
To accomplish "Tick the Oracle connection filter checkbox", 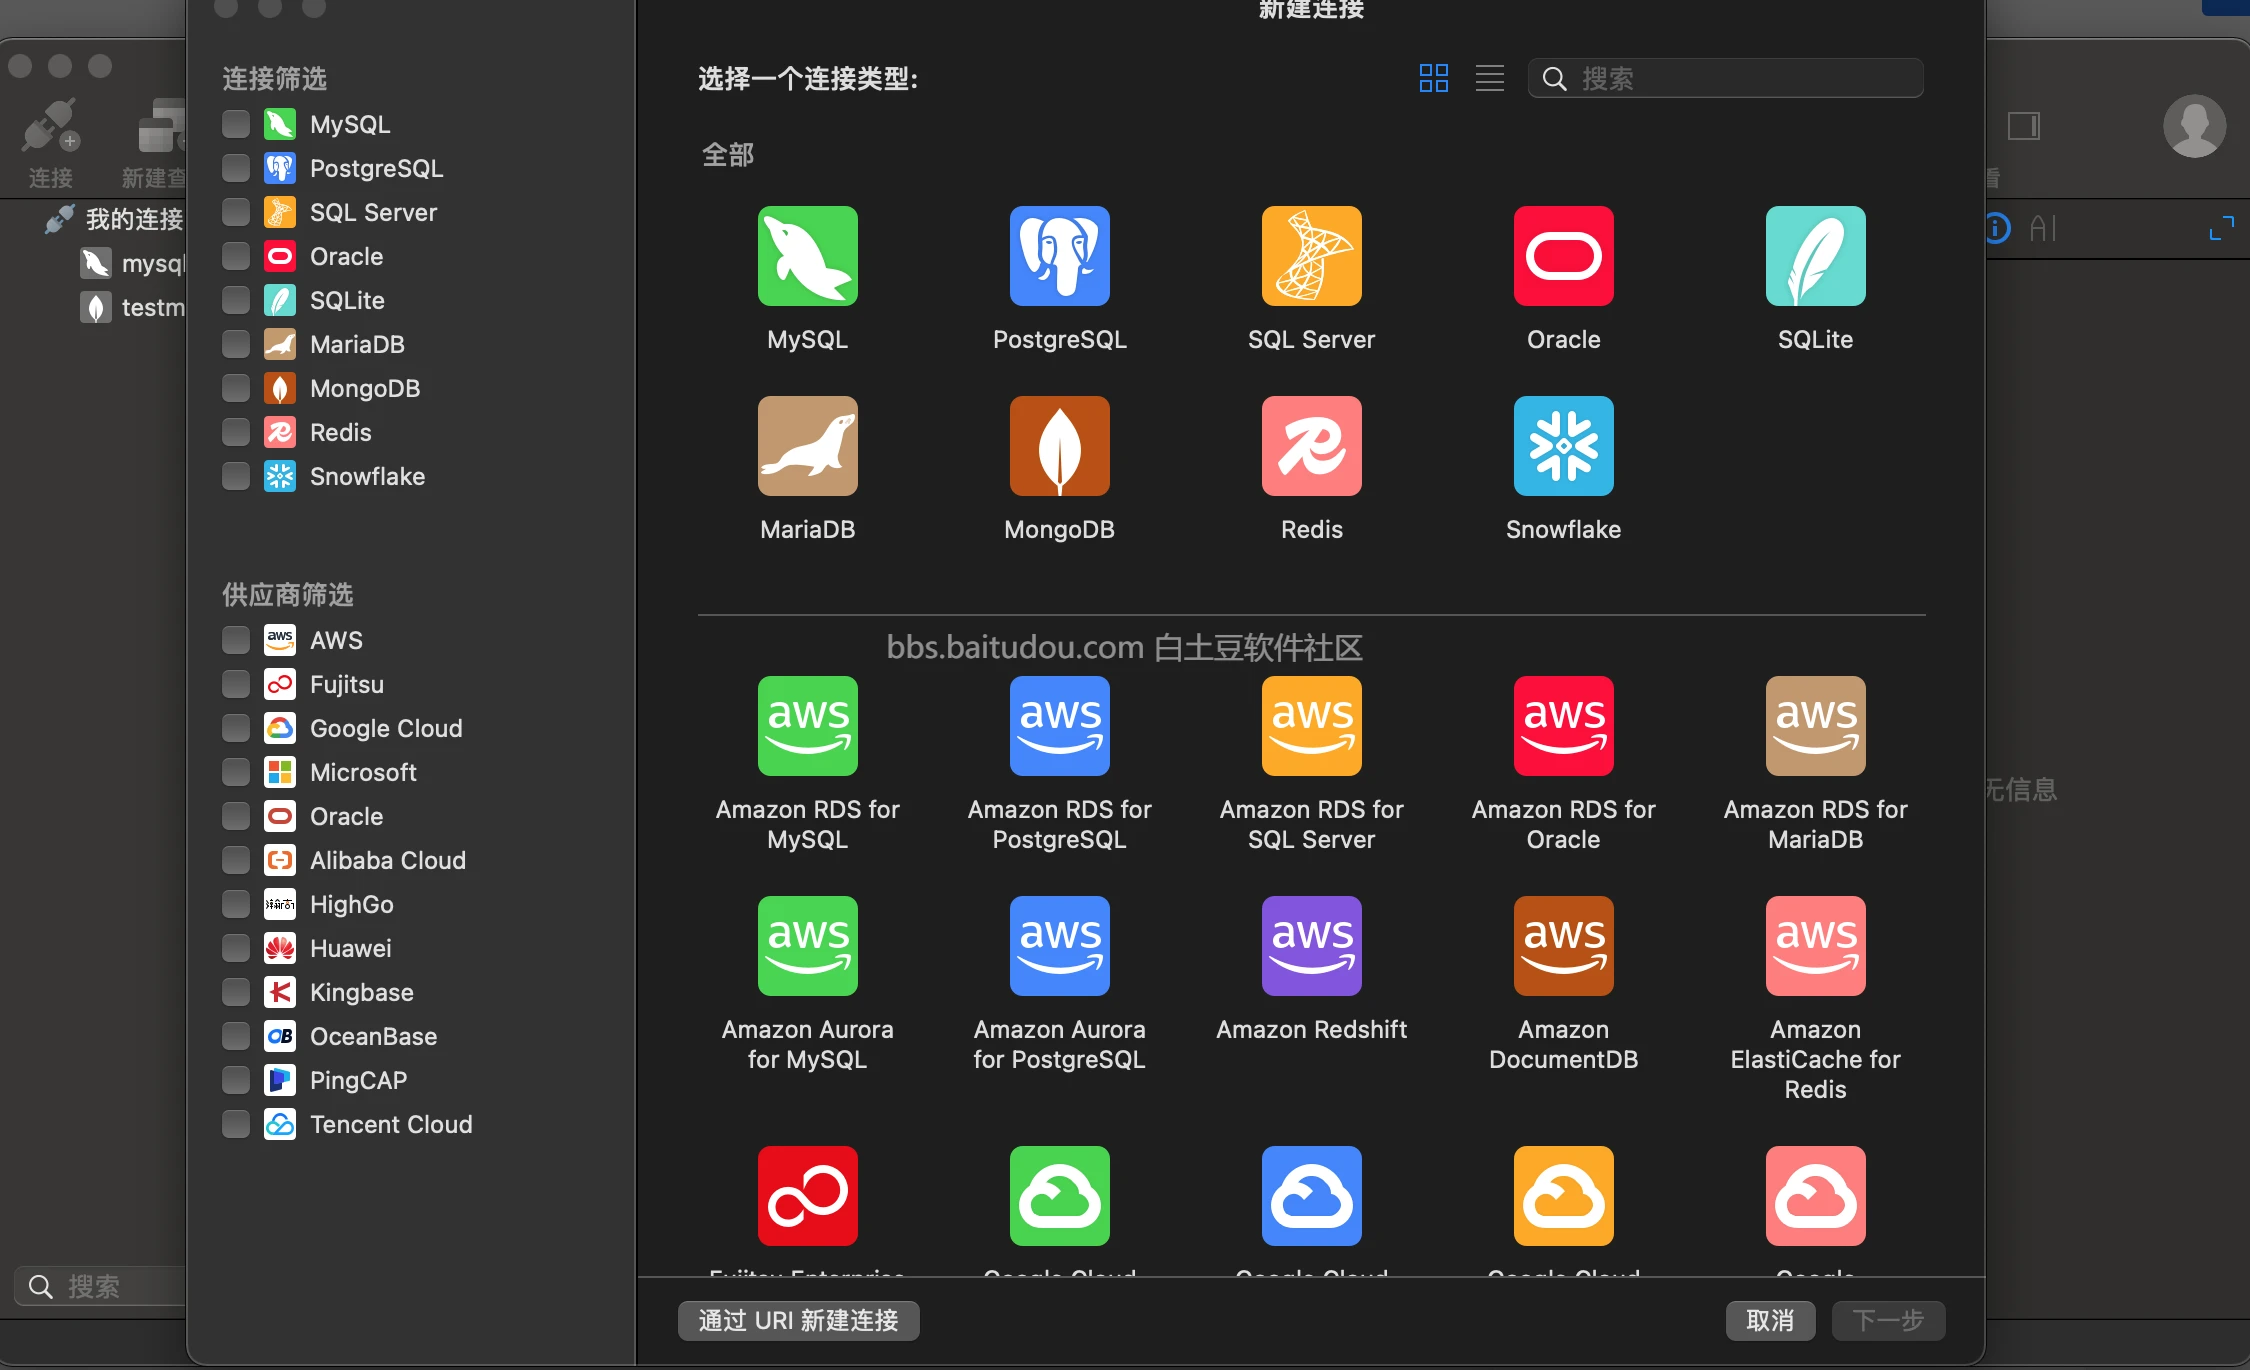I will point(236,256).
